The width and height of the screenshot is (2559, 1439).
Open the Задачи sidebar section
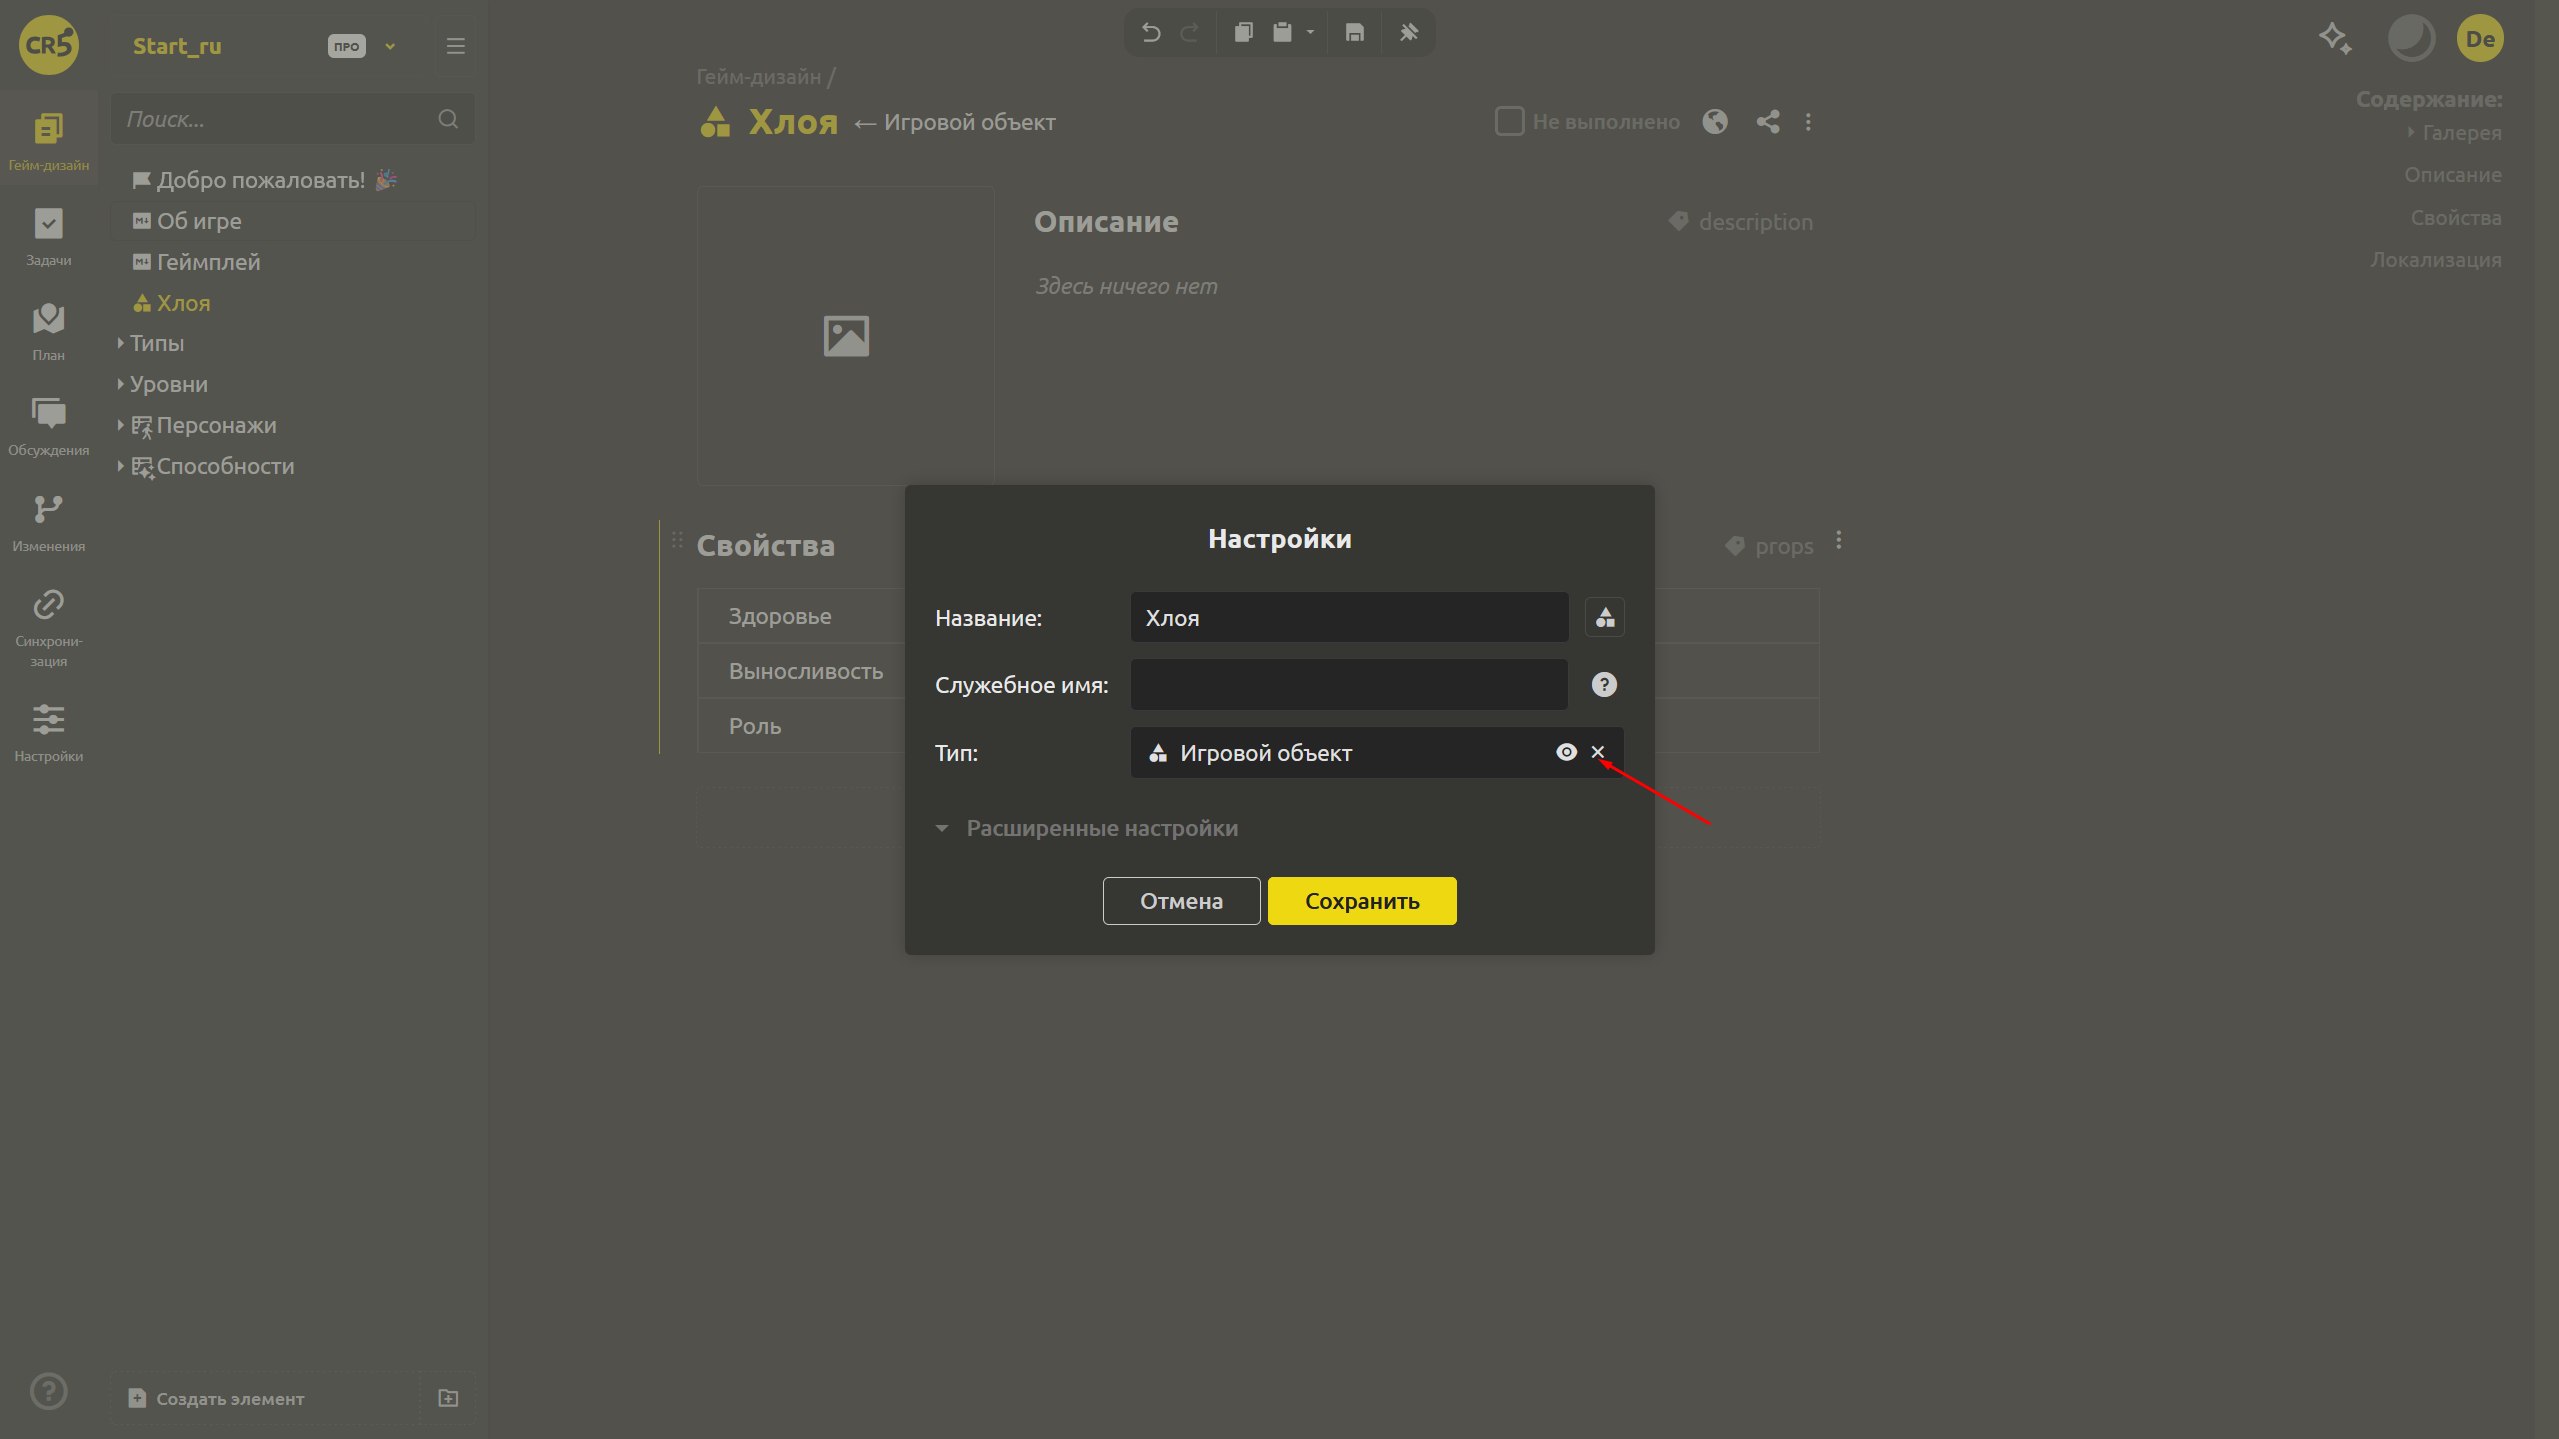[48, 236]
